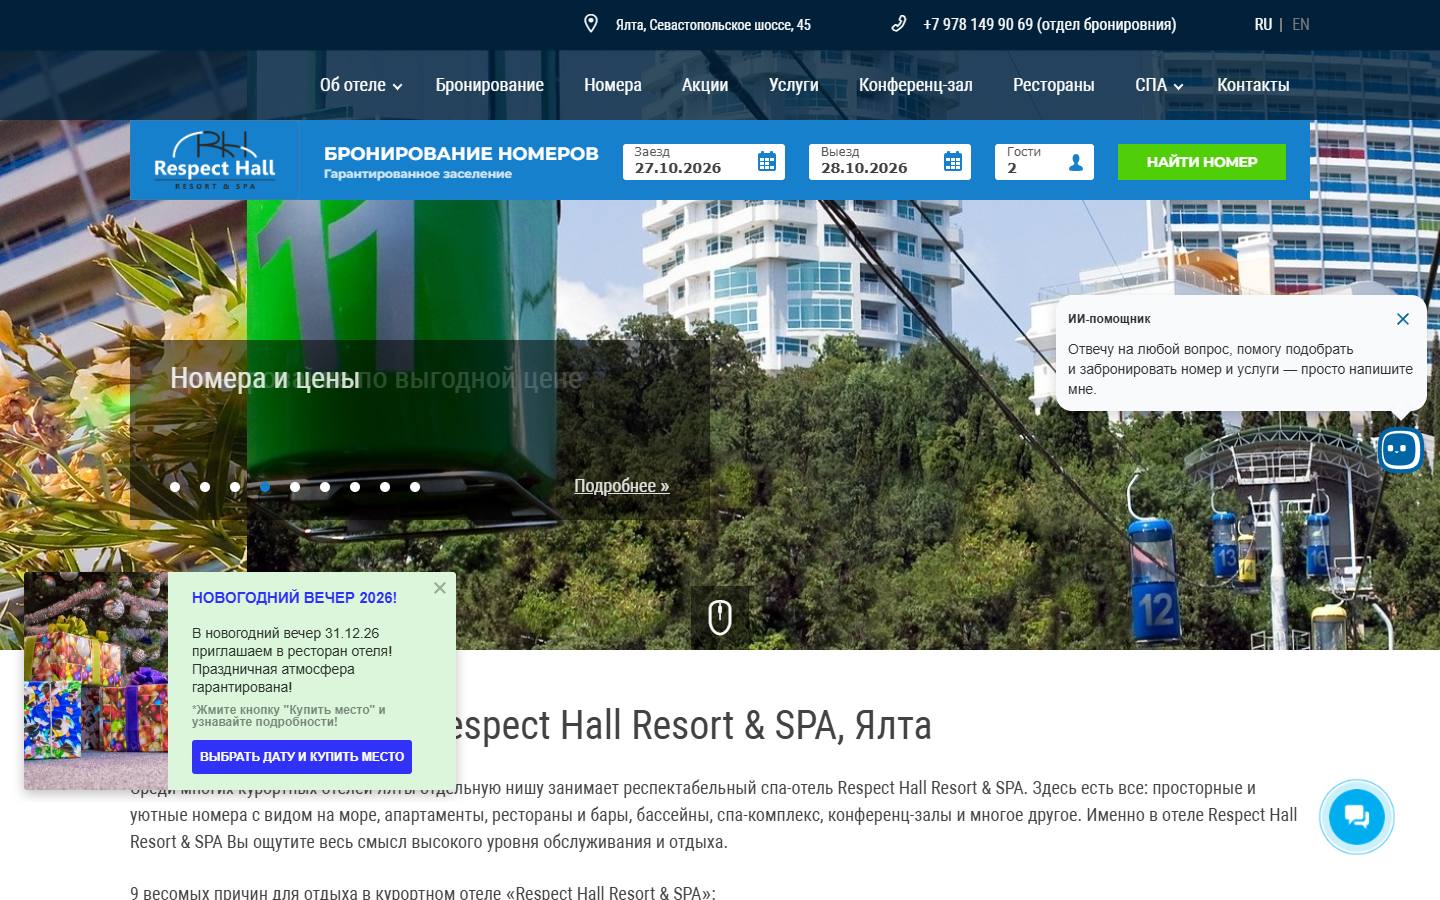
Task: Click the Ялта, Севастопольское шоссе address
Action: click(713, 25)
